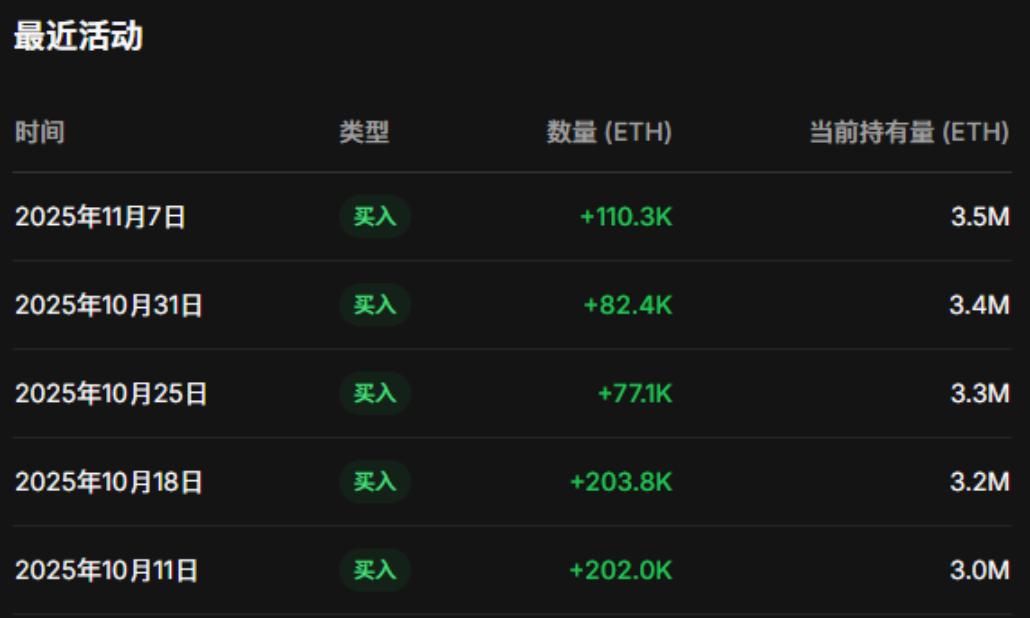This screenshot has width=1030, height=618.
Task: Click the 3.5M holdings value
Action: coord(979,217)
